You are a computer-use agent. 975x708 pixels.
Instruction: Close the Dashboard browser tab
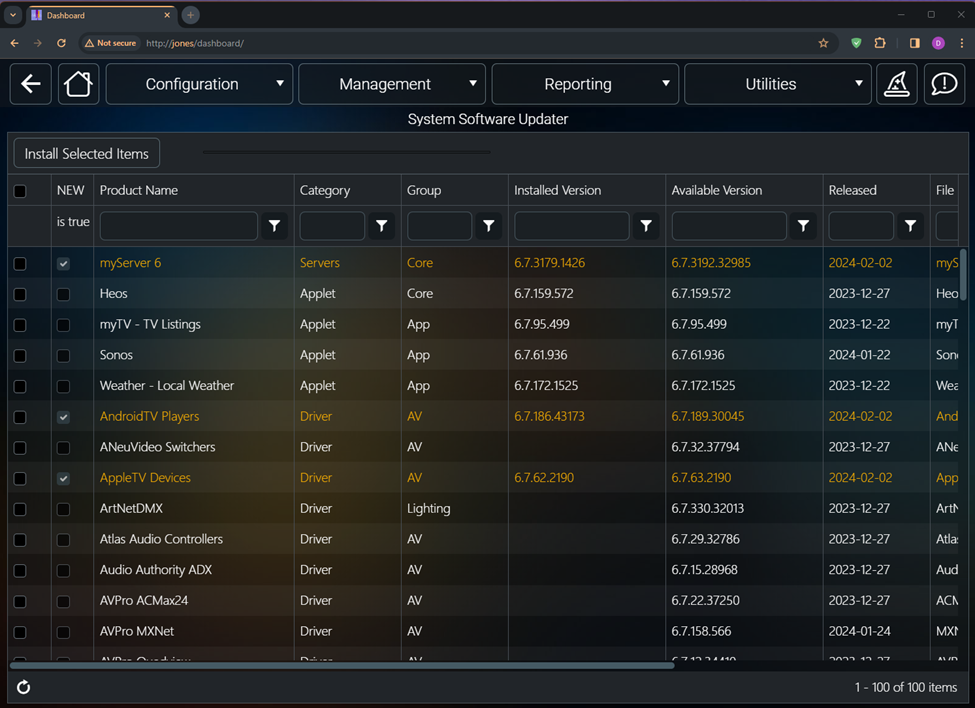(167, 15)
